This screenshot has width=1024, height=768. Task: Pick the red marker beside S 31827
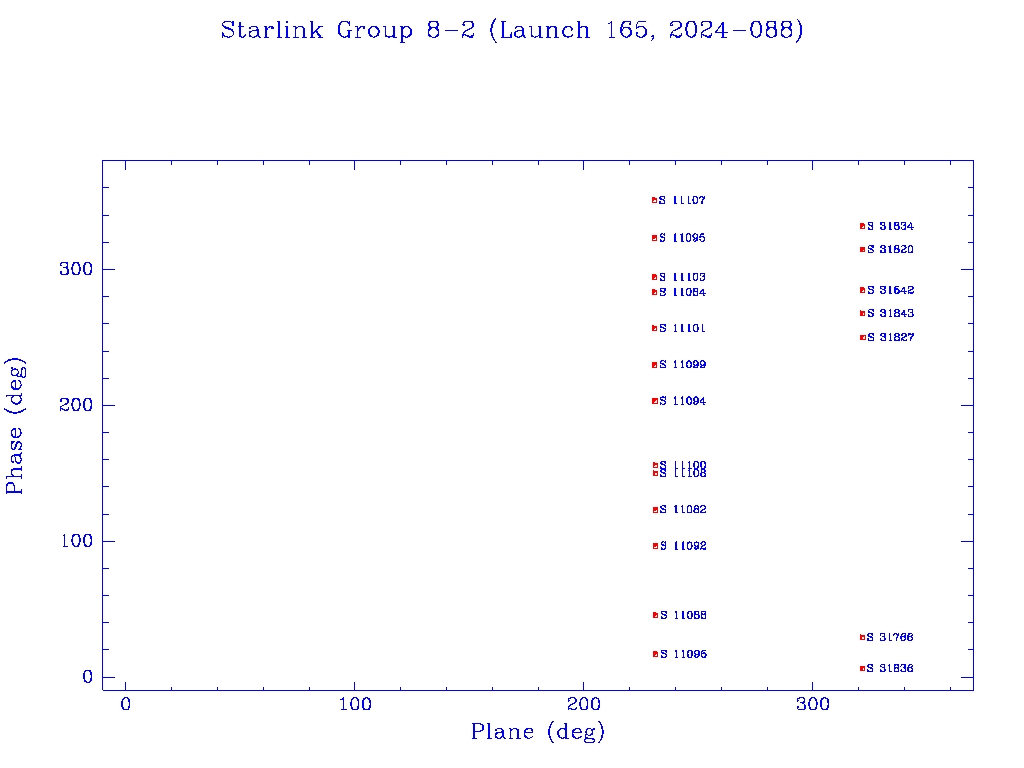coord(863,338)
